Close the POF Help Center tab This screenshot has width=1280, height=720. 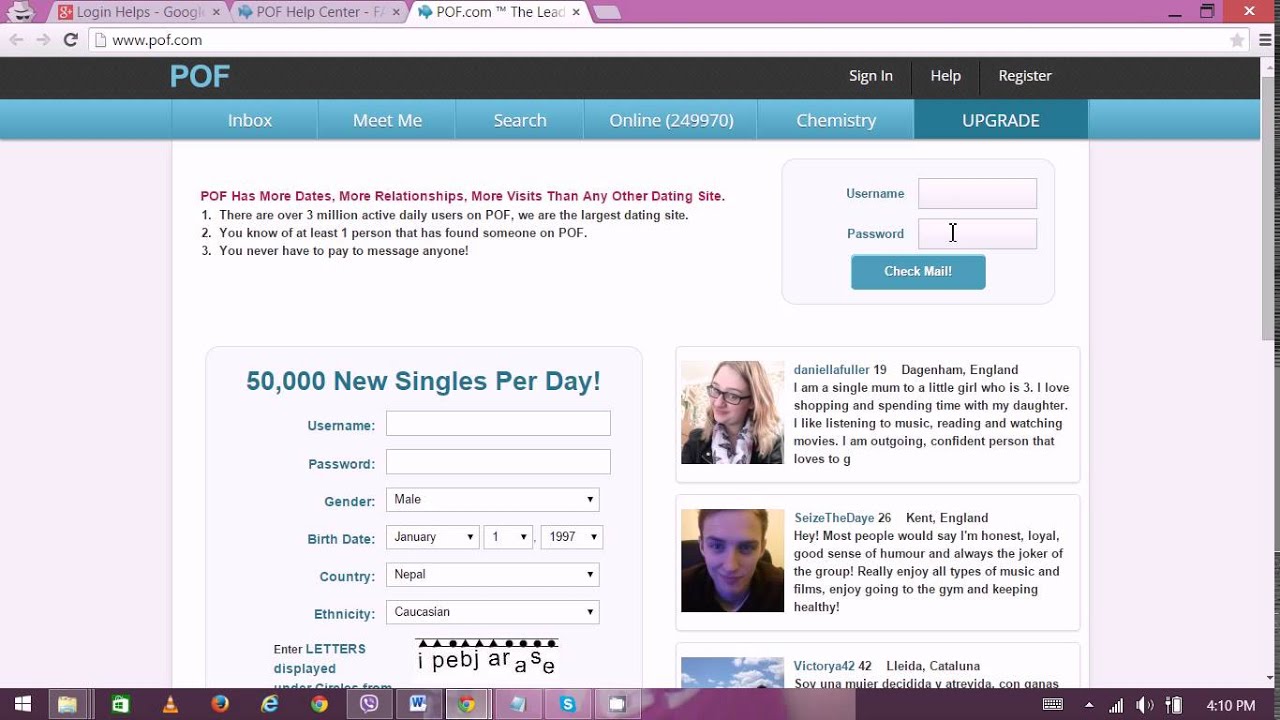point(396,12)
